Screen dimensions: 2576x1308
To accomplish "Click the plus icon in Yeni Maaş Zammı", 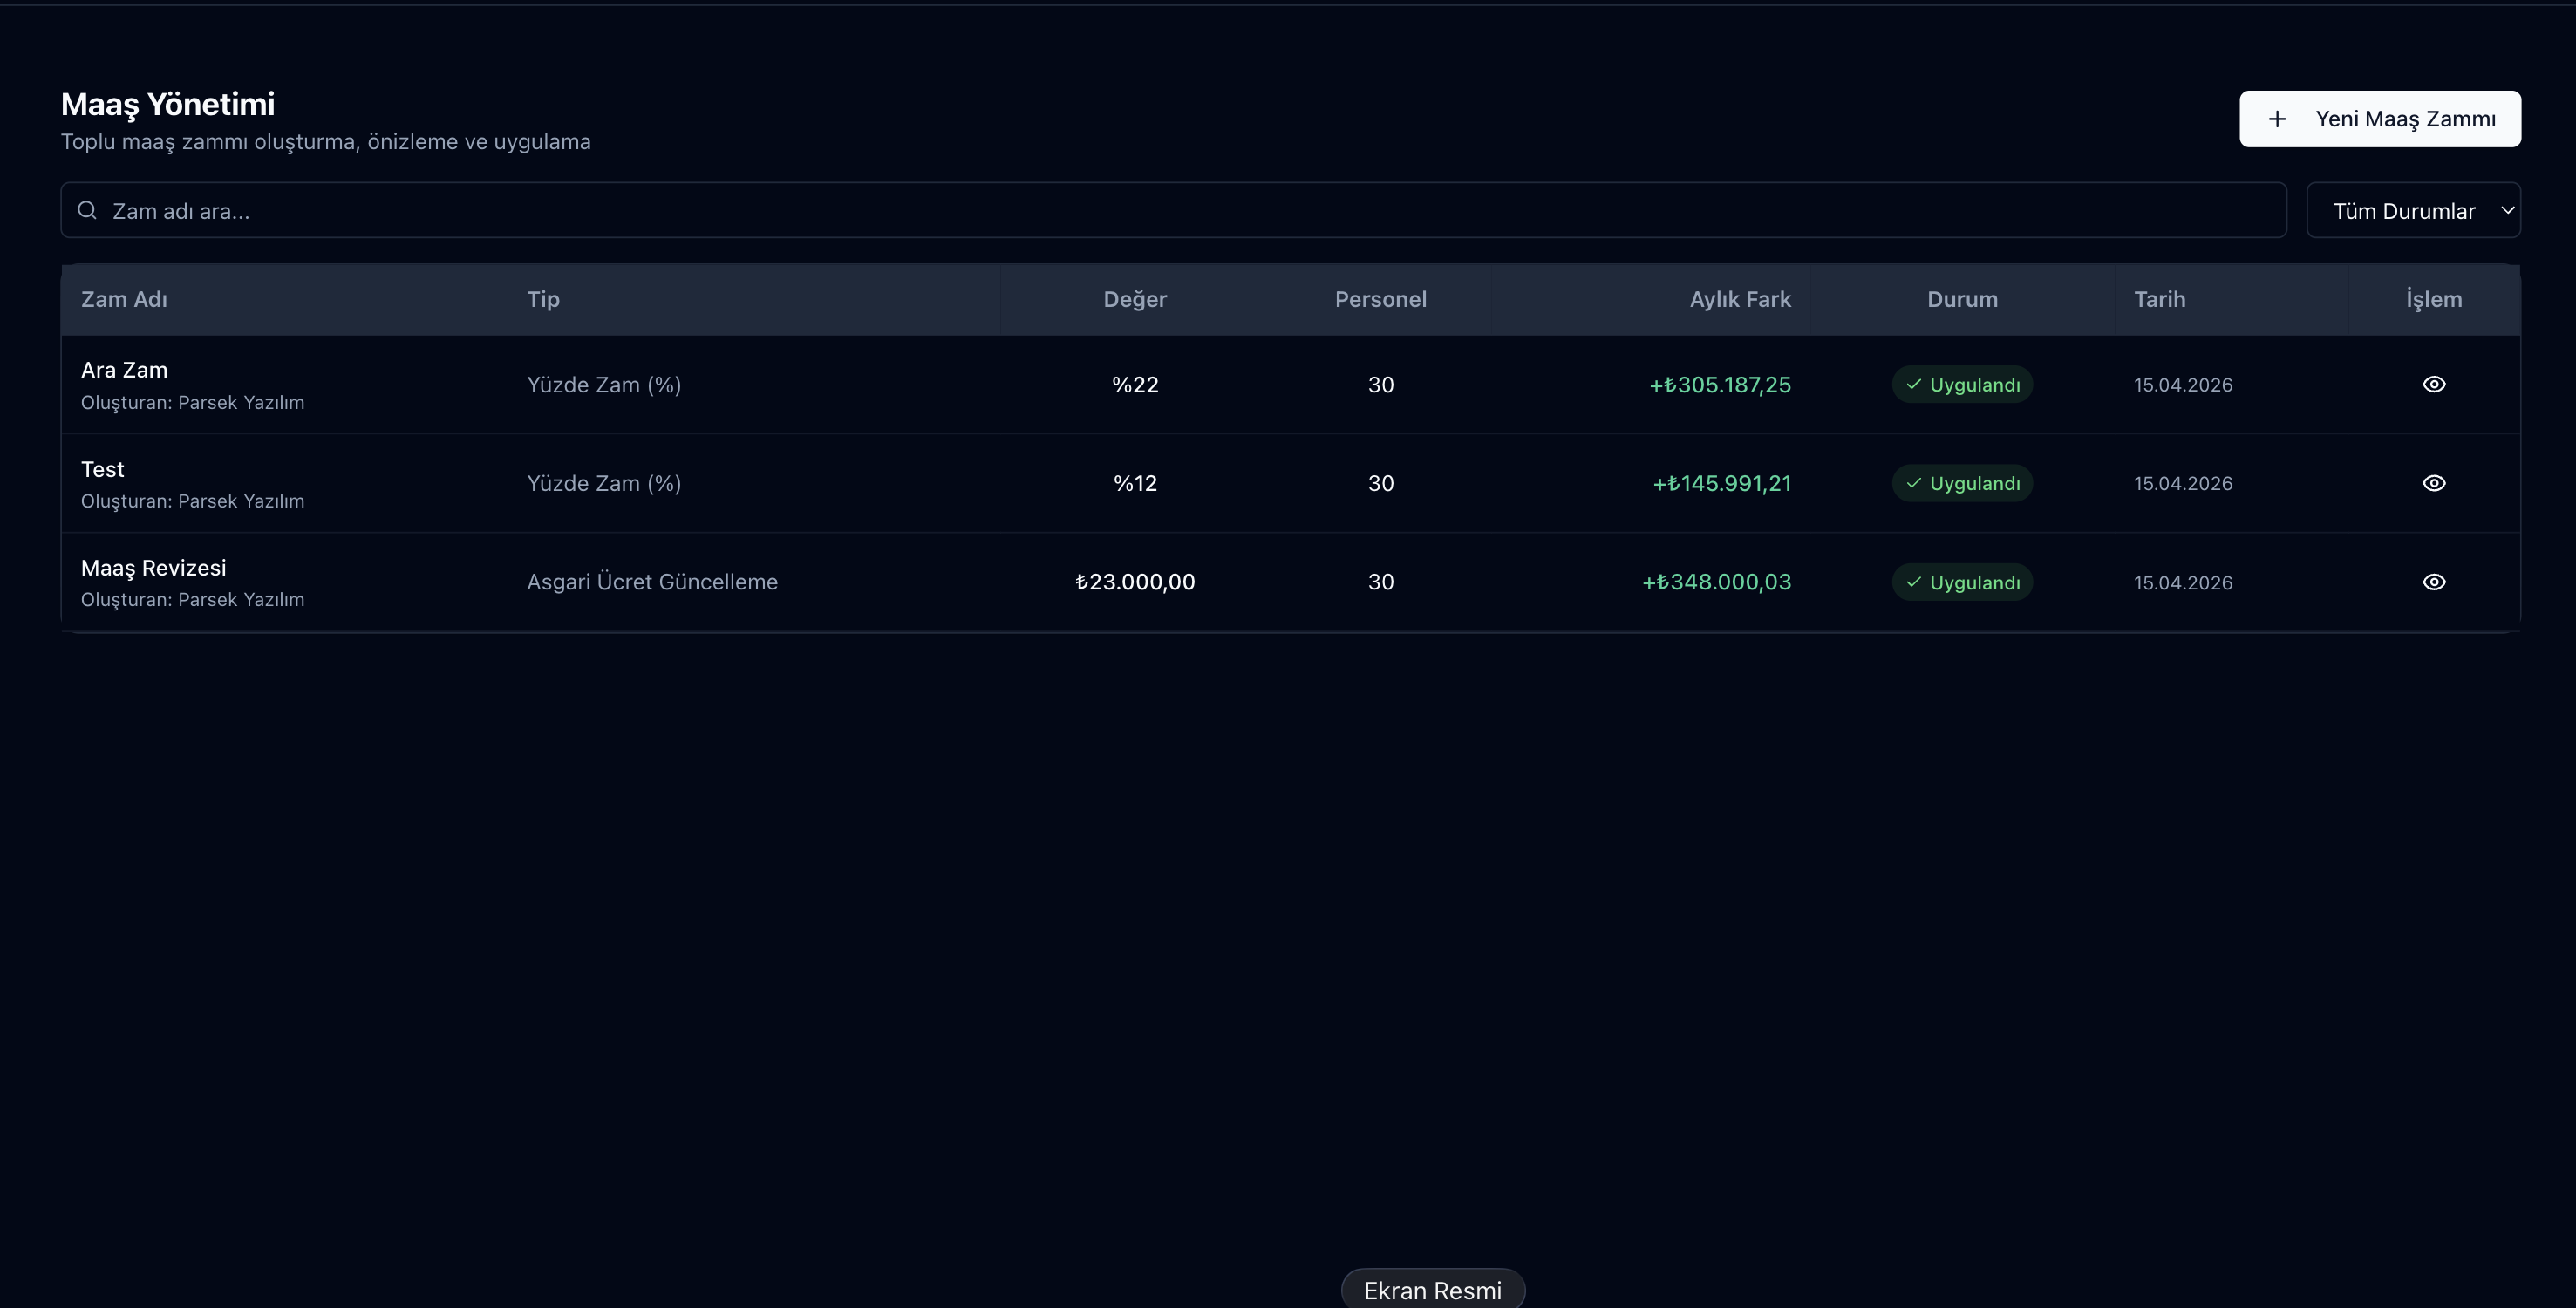I will pyautogui.click(x=2277, y=119).
